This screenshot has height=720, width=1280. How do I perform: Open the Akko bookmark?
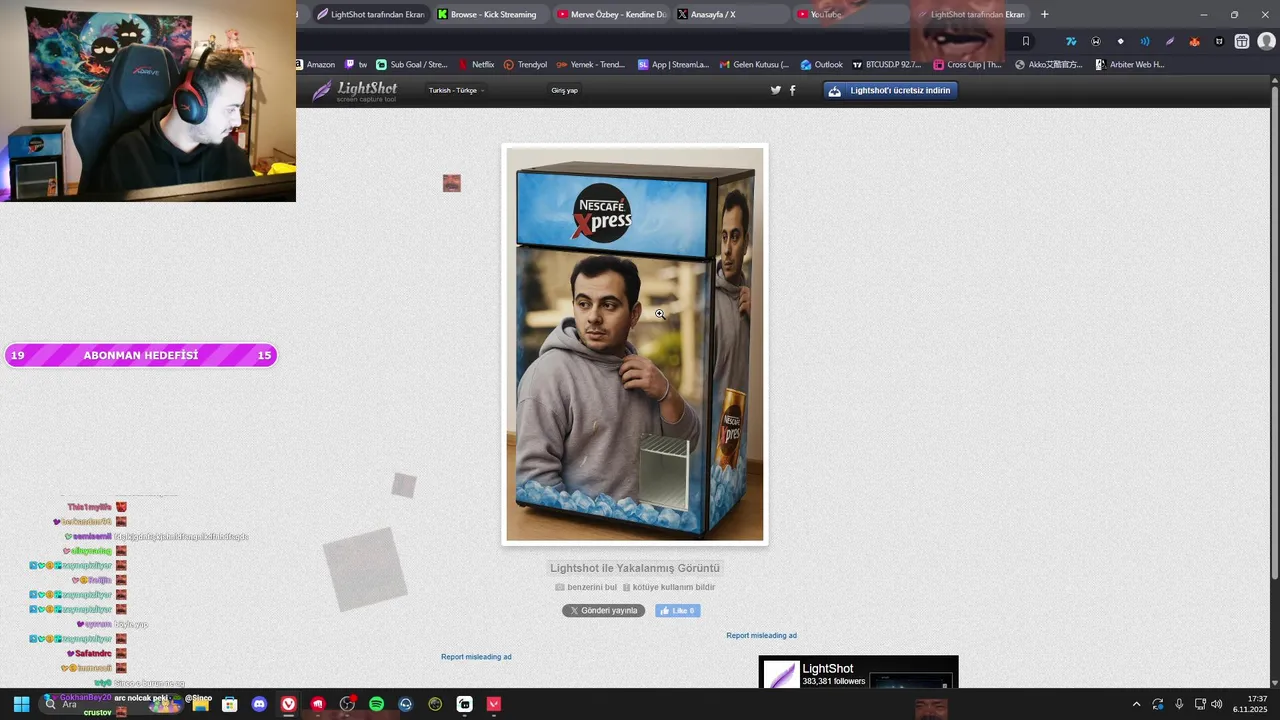[1048, 64]
